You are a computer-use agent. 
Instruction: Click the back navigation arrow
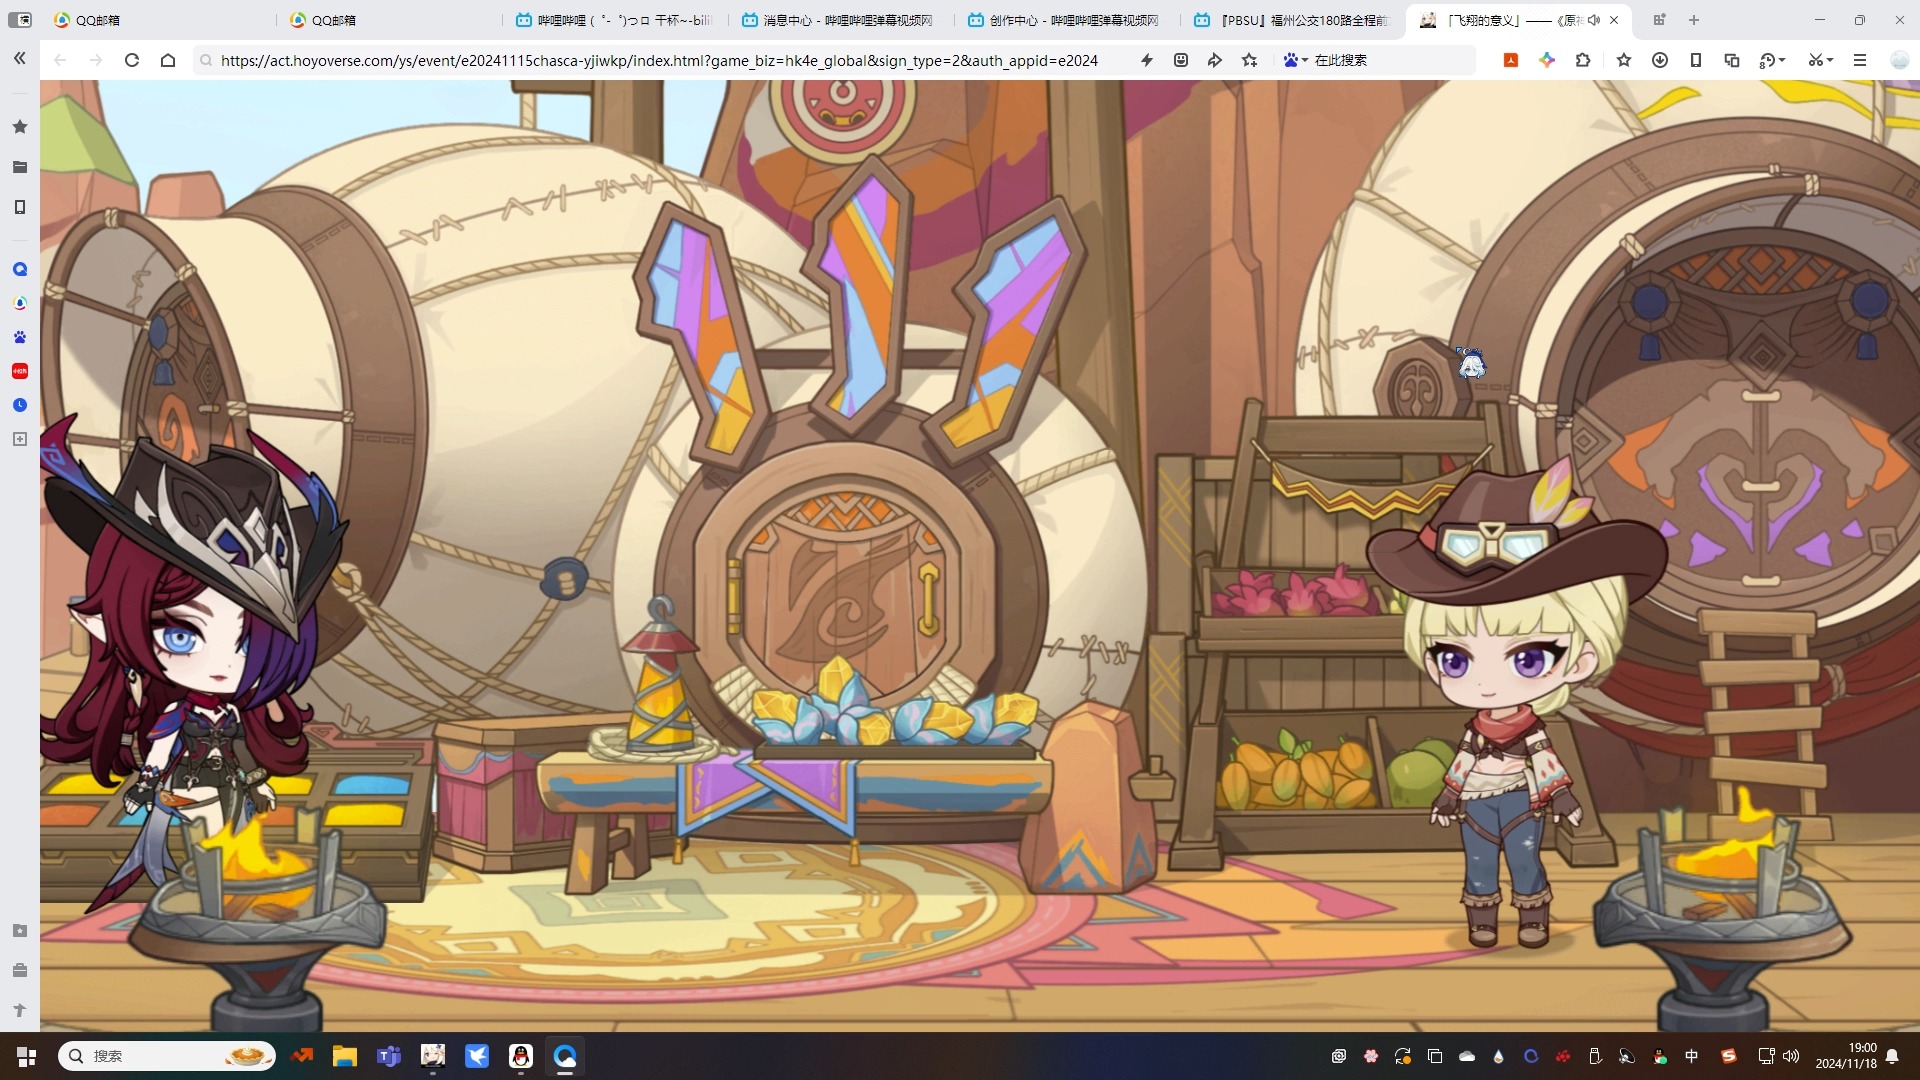(x=60, y=60)
